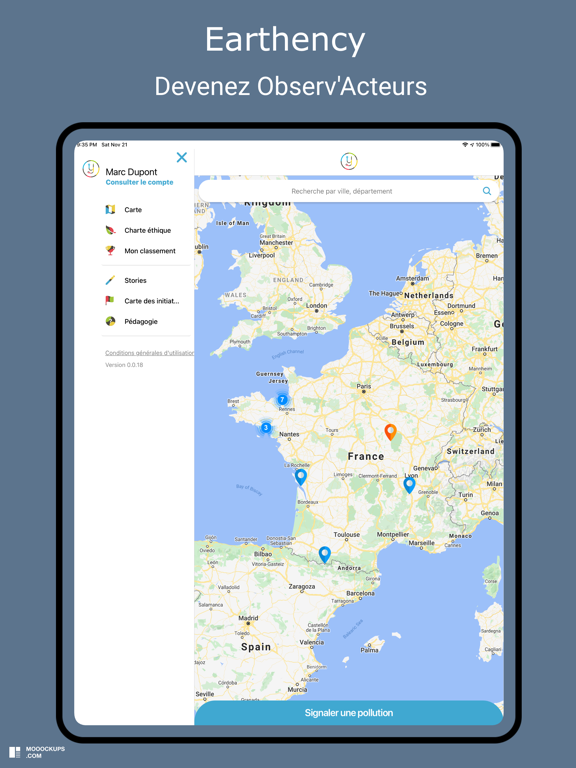The height and width of the screenshot is (768, 576).
Task: Click the Barcelona label on the map
Action: (x=360, y=593)
